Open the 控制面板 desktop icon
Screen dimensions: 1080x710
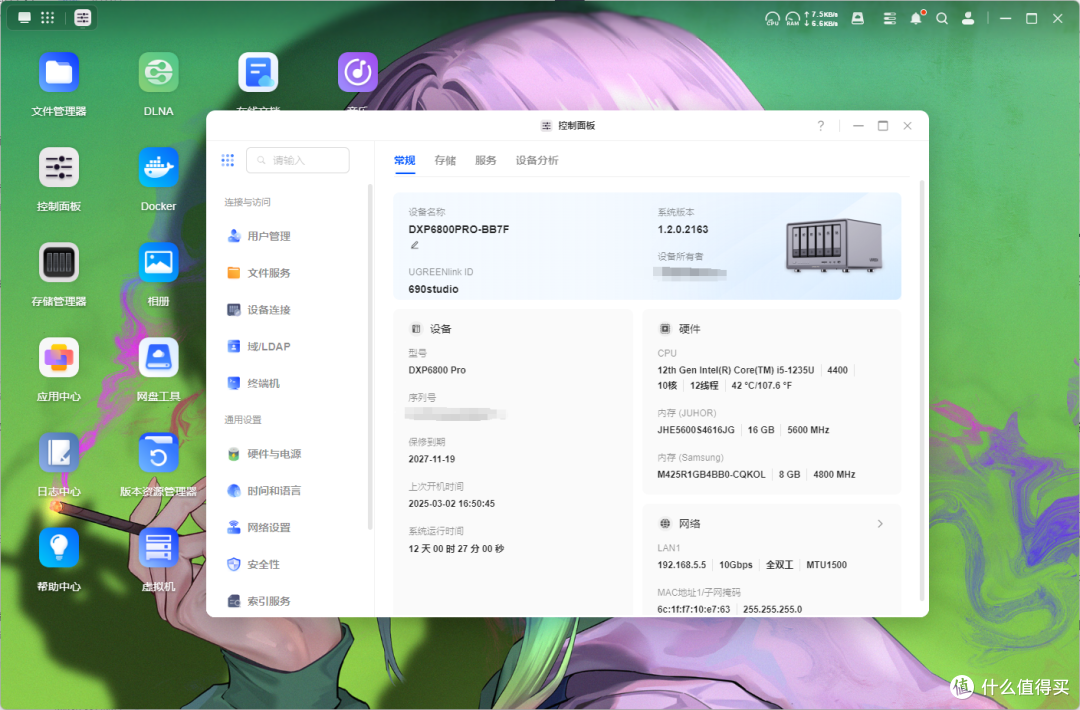(x=59, y=167)
